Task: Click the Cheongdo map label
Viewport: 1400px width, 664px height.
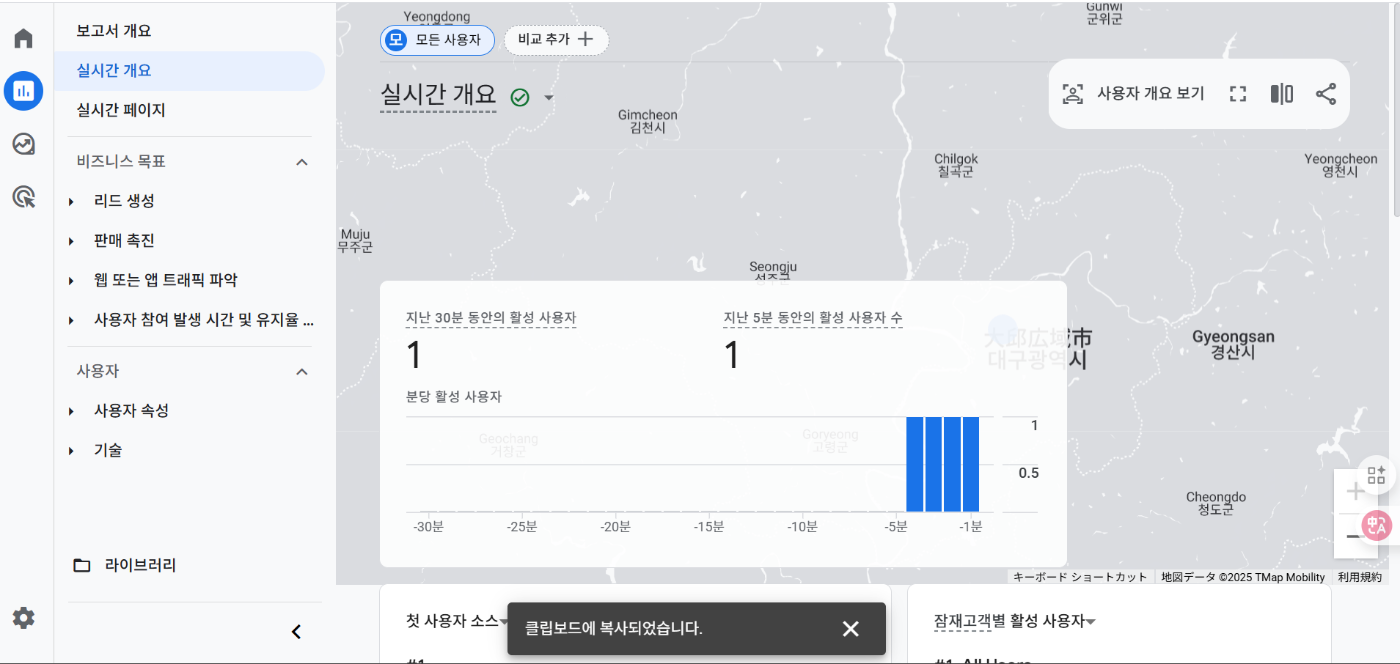Action: click(x=1216, y=503)
